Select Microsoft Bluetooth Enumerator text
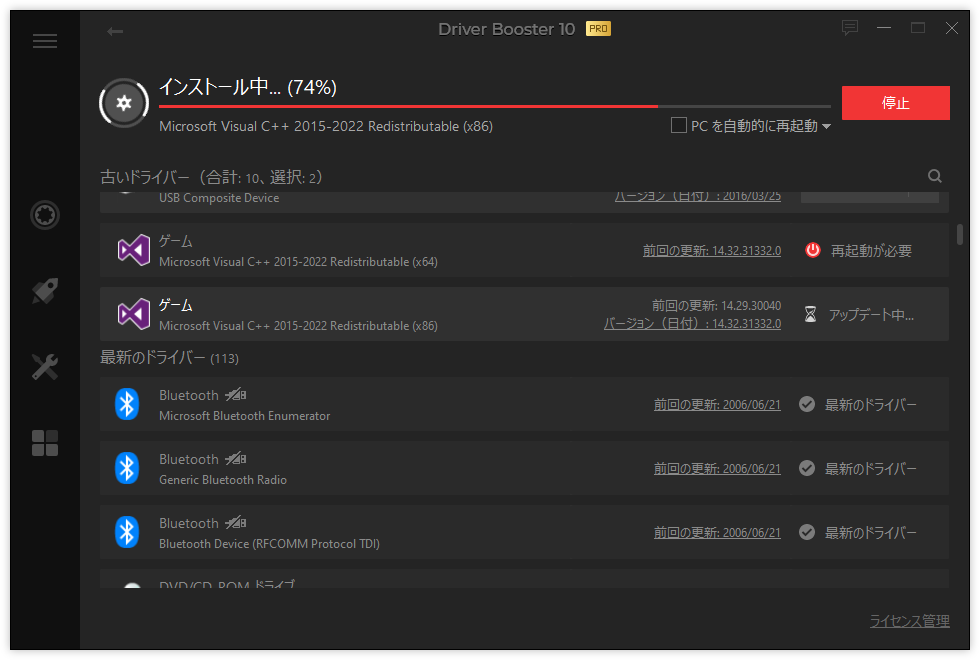 (x=244, y=416)
